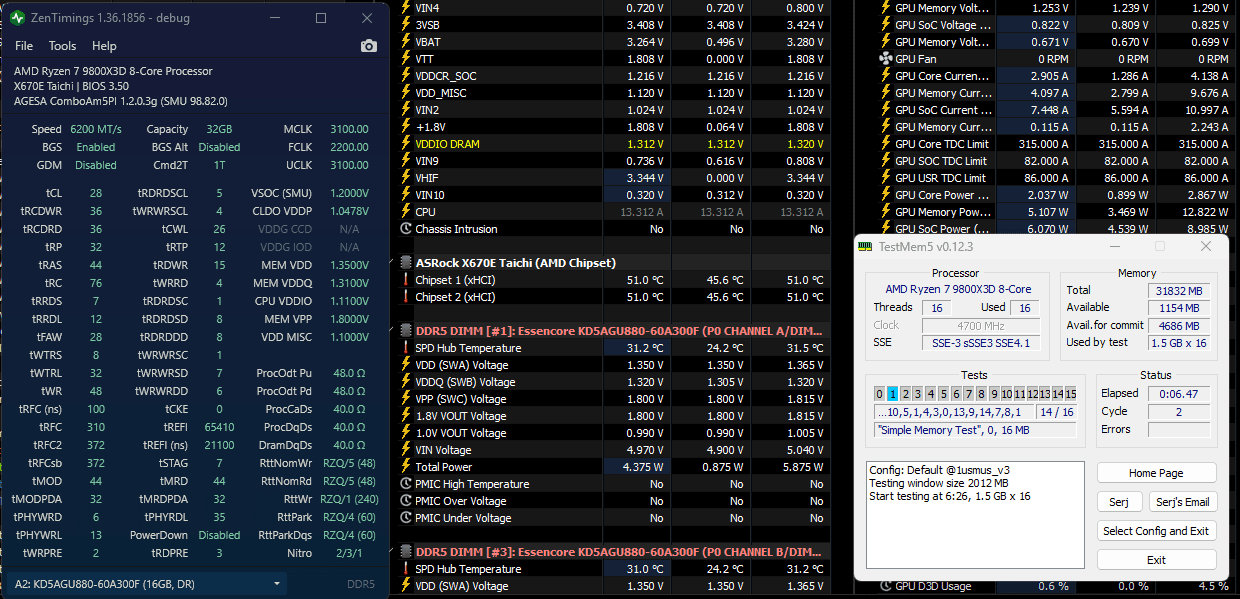
Task: Click the lightning icon beside VDDCR_SOC
Action: click(405, 76)
